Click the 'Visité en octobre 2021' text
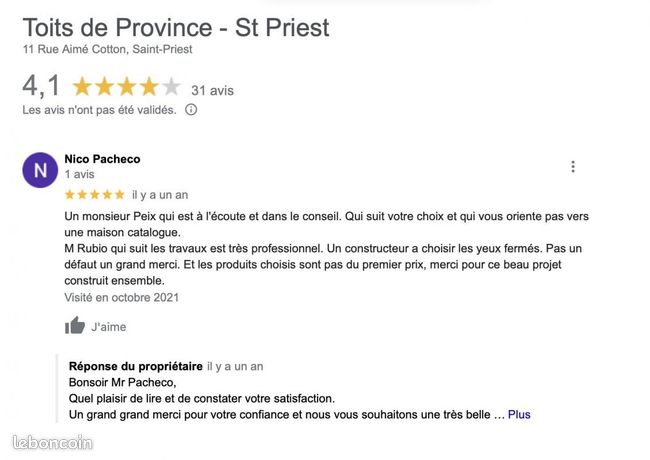Screen dimensions: 650x460 121,298
